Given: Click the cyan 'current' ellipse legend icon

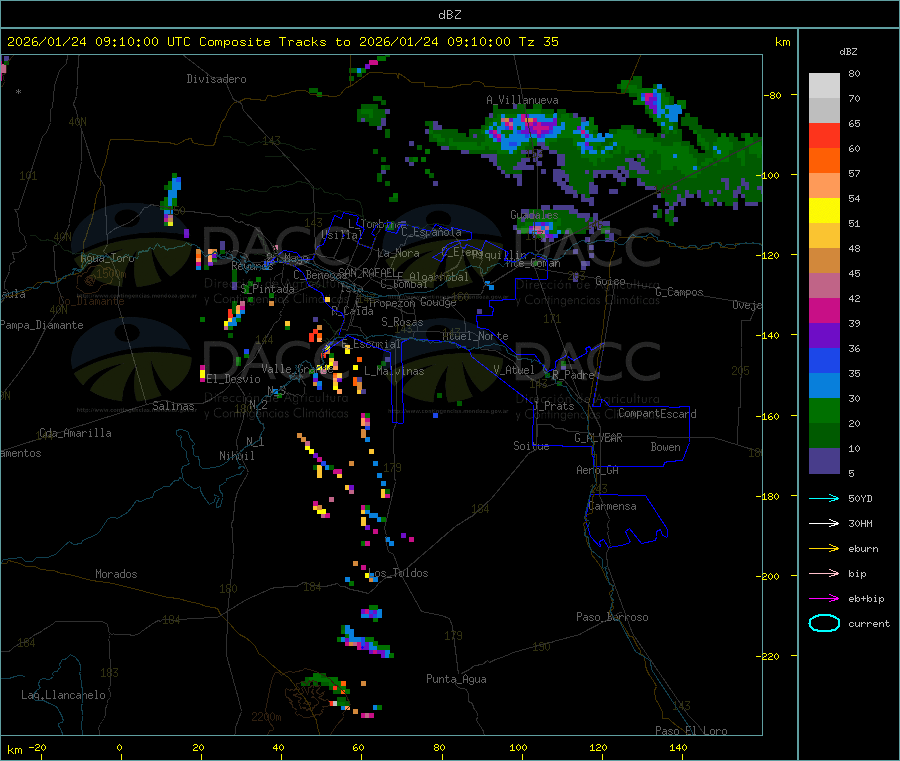Looking at the screenshot, I should tap(824, 623).
